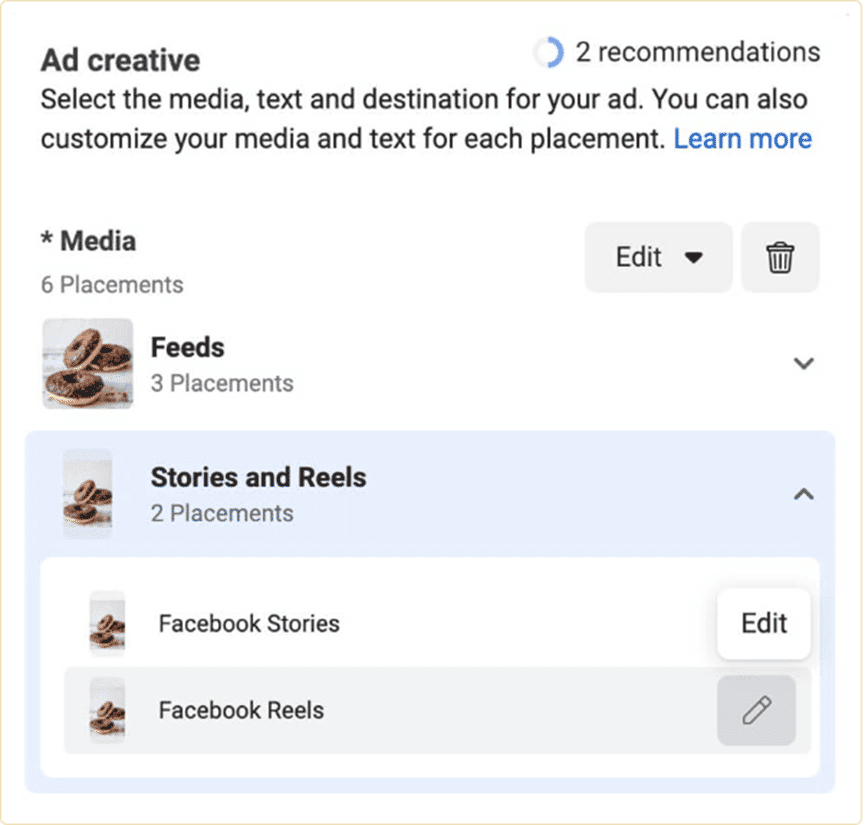Click the 6 Placements text under Media
The width and height of the screenshot is (865, 825).
112,285
